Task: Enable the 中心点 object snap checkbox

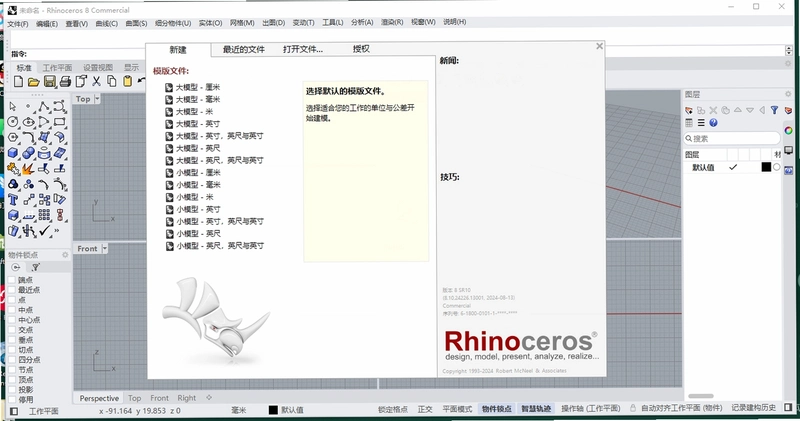Action: 12,320
